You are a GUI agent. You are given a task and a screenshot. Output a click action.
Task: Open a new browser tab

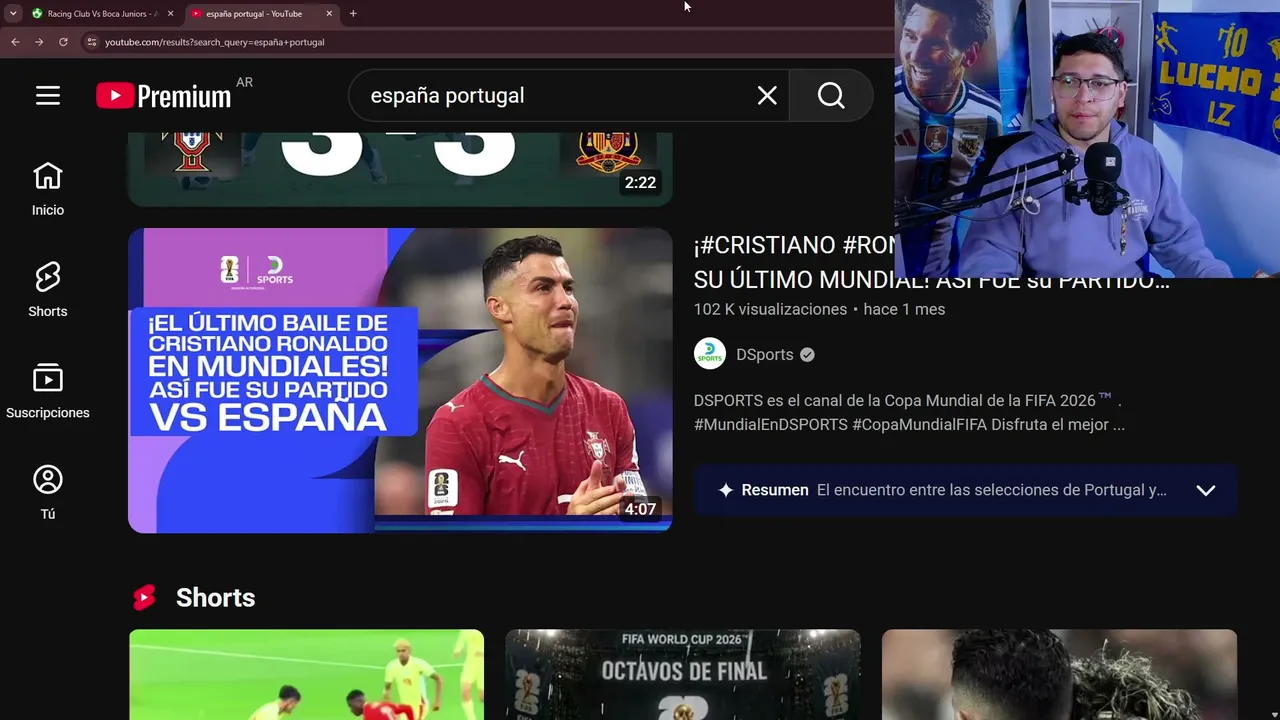(353, 14)
